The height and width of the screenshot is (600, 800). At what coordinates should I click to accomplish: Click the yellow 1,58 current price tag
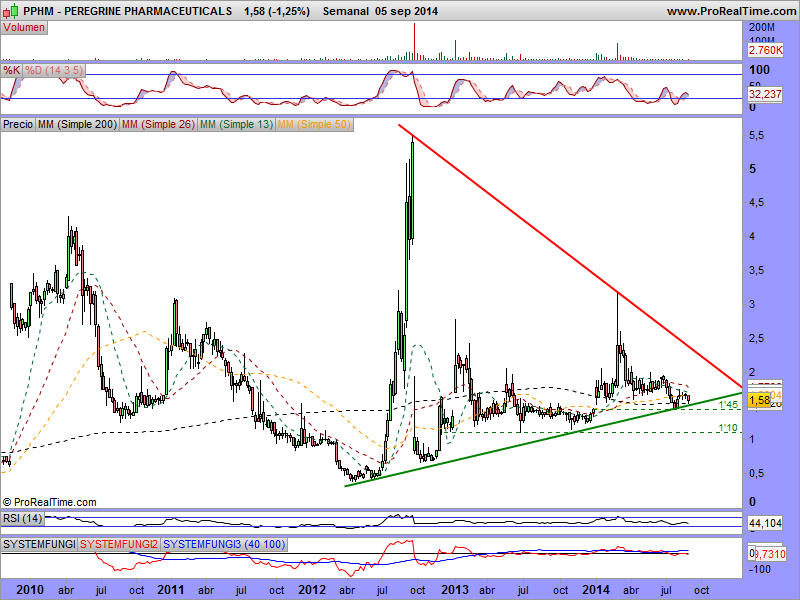(760, 400)
